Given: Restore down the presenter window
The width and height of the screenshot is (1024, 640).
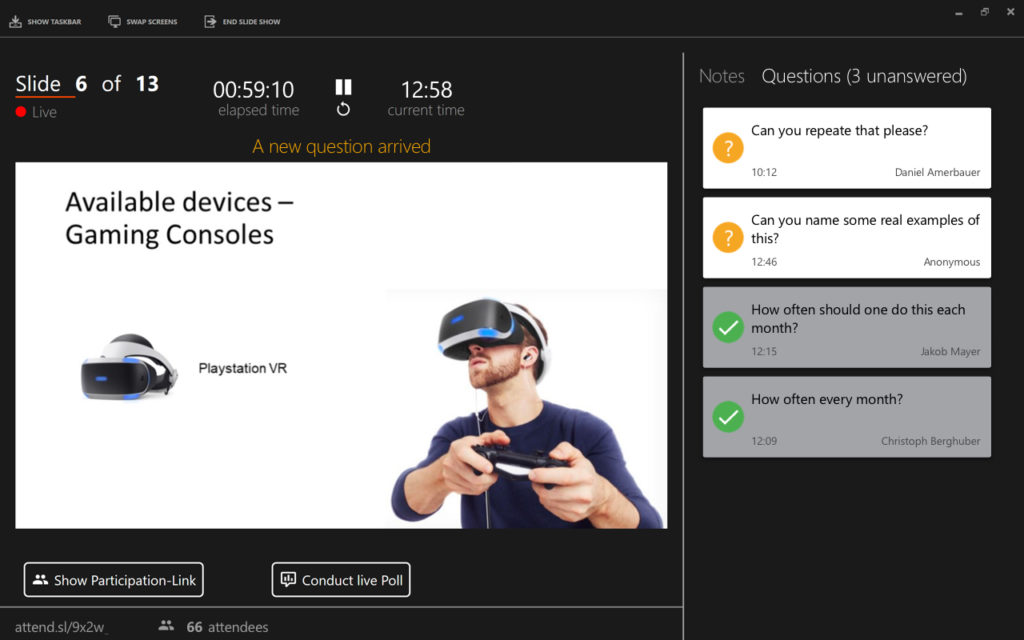Looking at the screenshot, I should (984, 12).
